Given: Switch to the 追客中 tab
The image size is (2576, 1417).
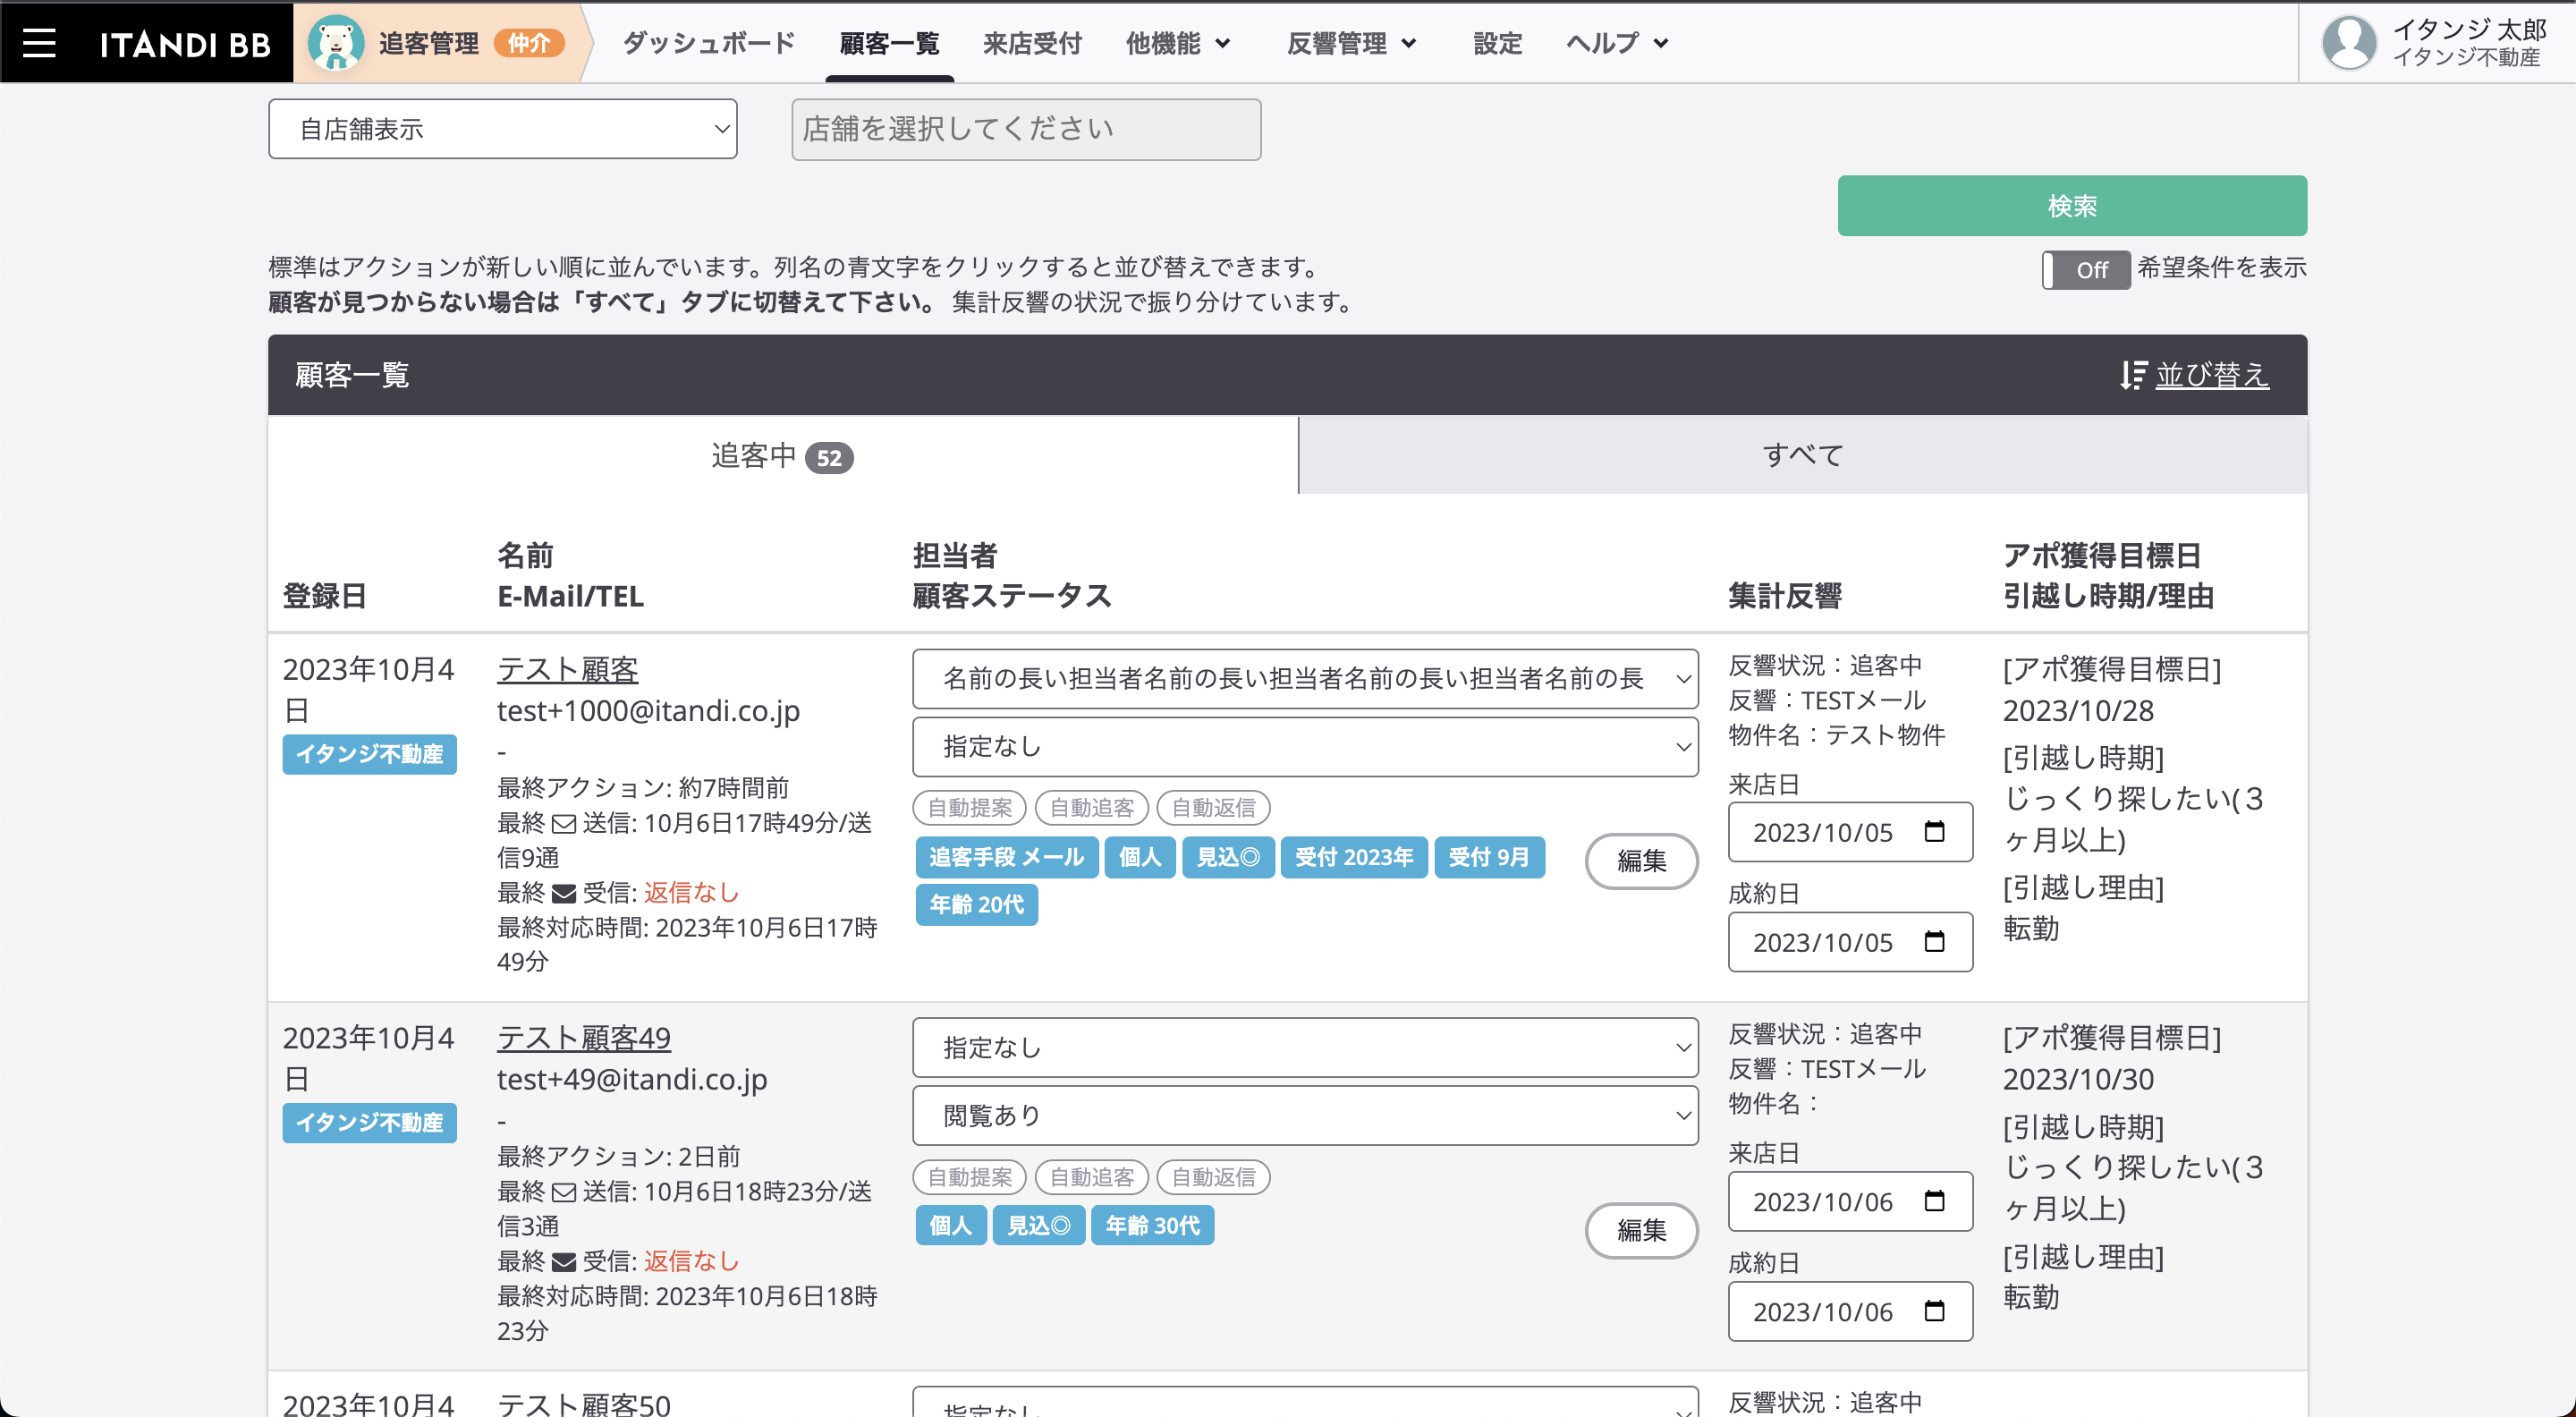Looking at the screenshot, I should coord(783,456).
